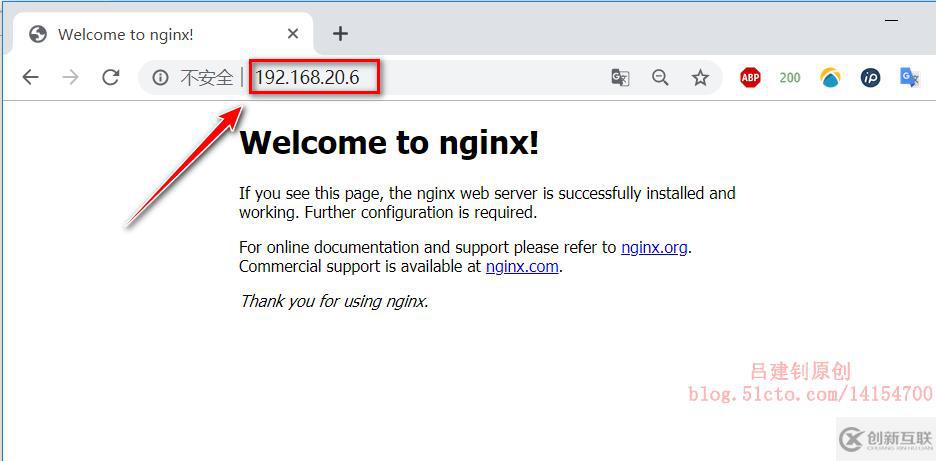Close the Welcome to nginx! tab

(x=292, y=34)
